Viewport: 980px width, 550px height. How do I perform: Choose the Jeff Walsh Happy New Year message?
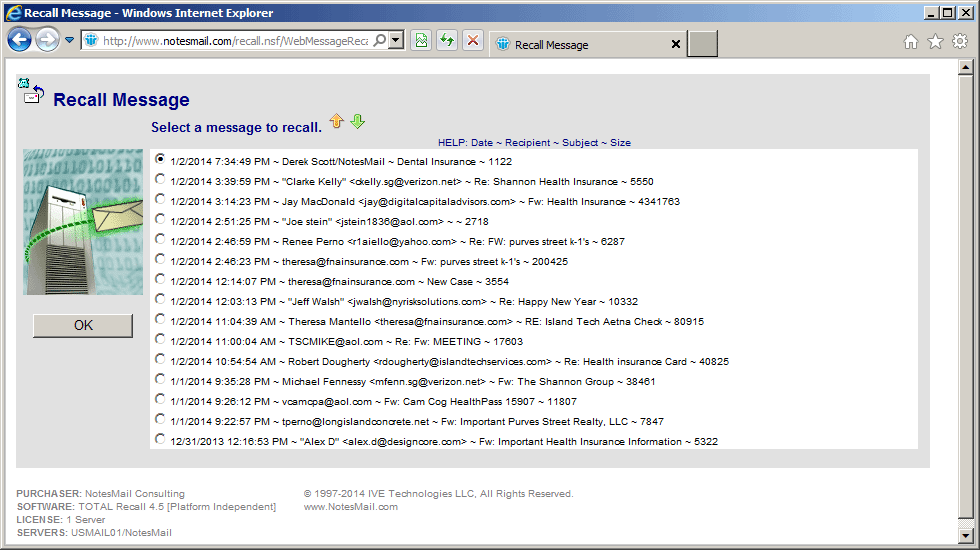click(x=160, y=299)
